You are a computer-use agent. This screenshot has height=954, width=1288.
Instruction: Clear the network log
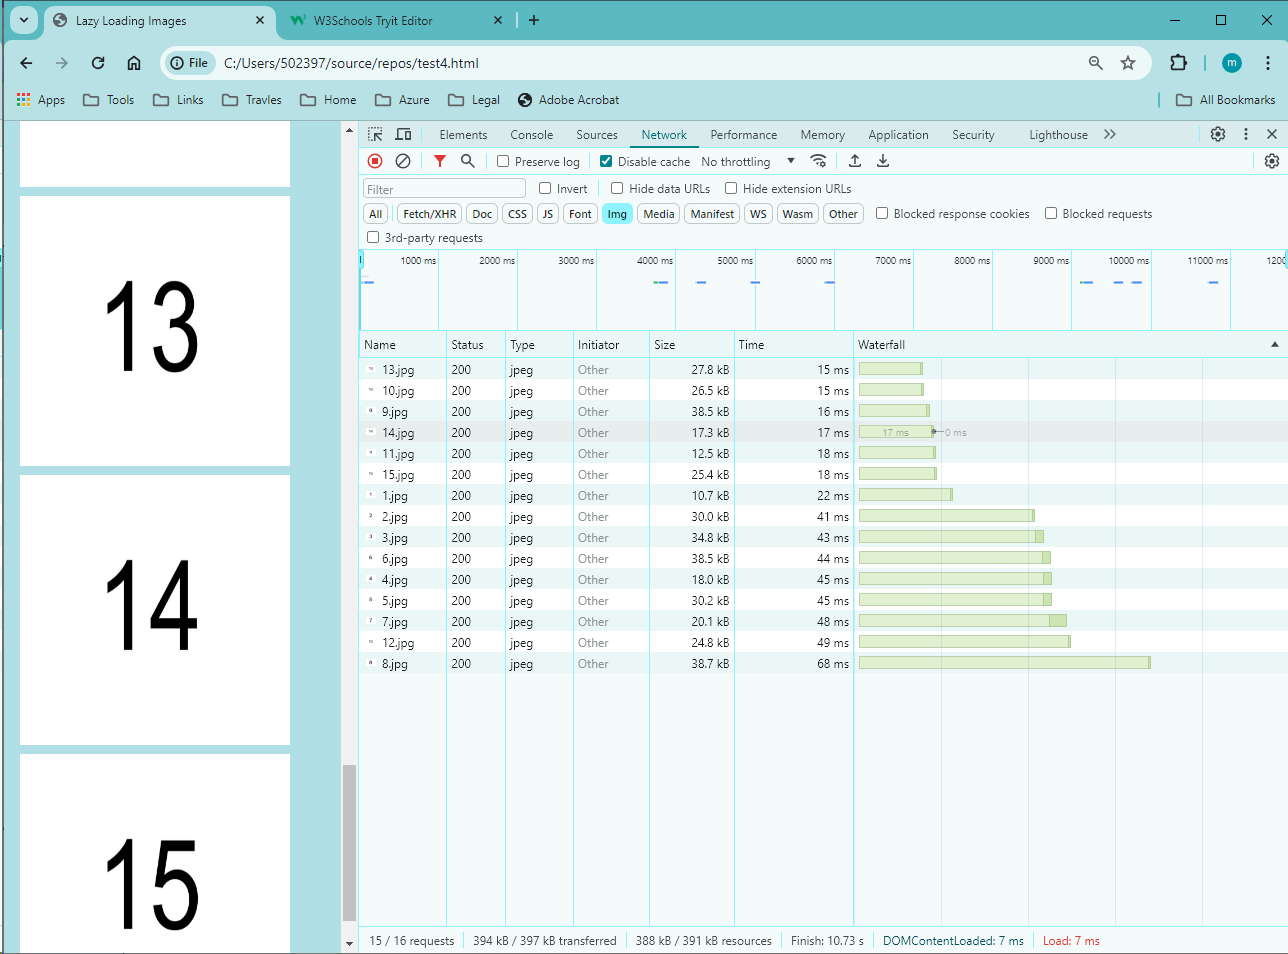point(403,161)
